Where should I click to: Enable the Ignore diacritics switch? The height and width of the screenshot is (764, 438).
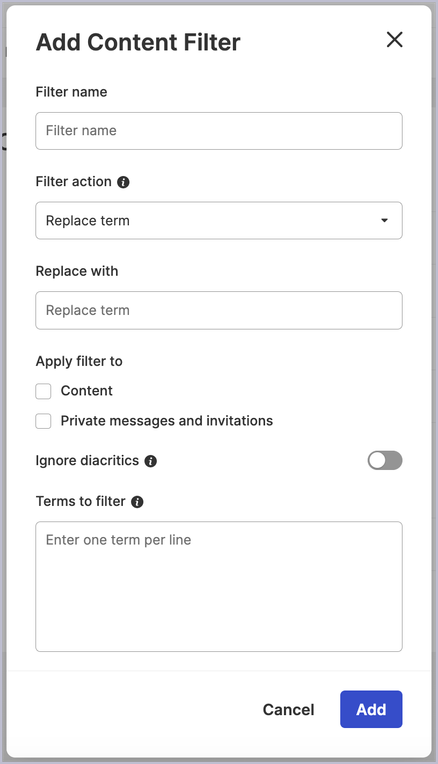pos(385,460)
